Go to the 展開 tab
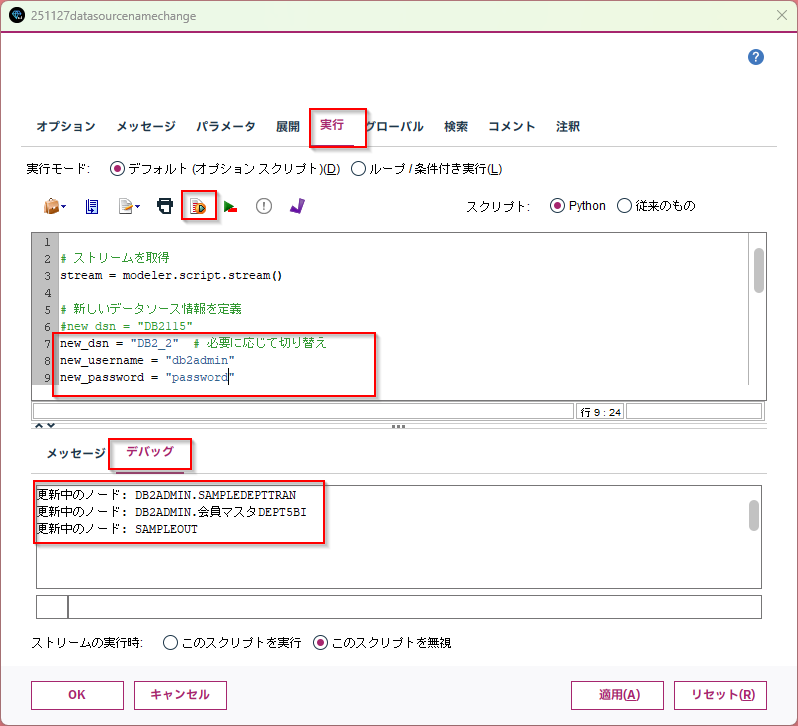 pyautogui.click(x=288, y=126)
